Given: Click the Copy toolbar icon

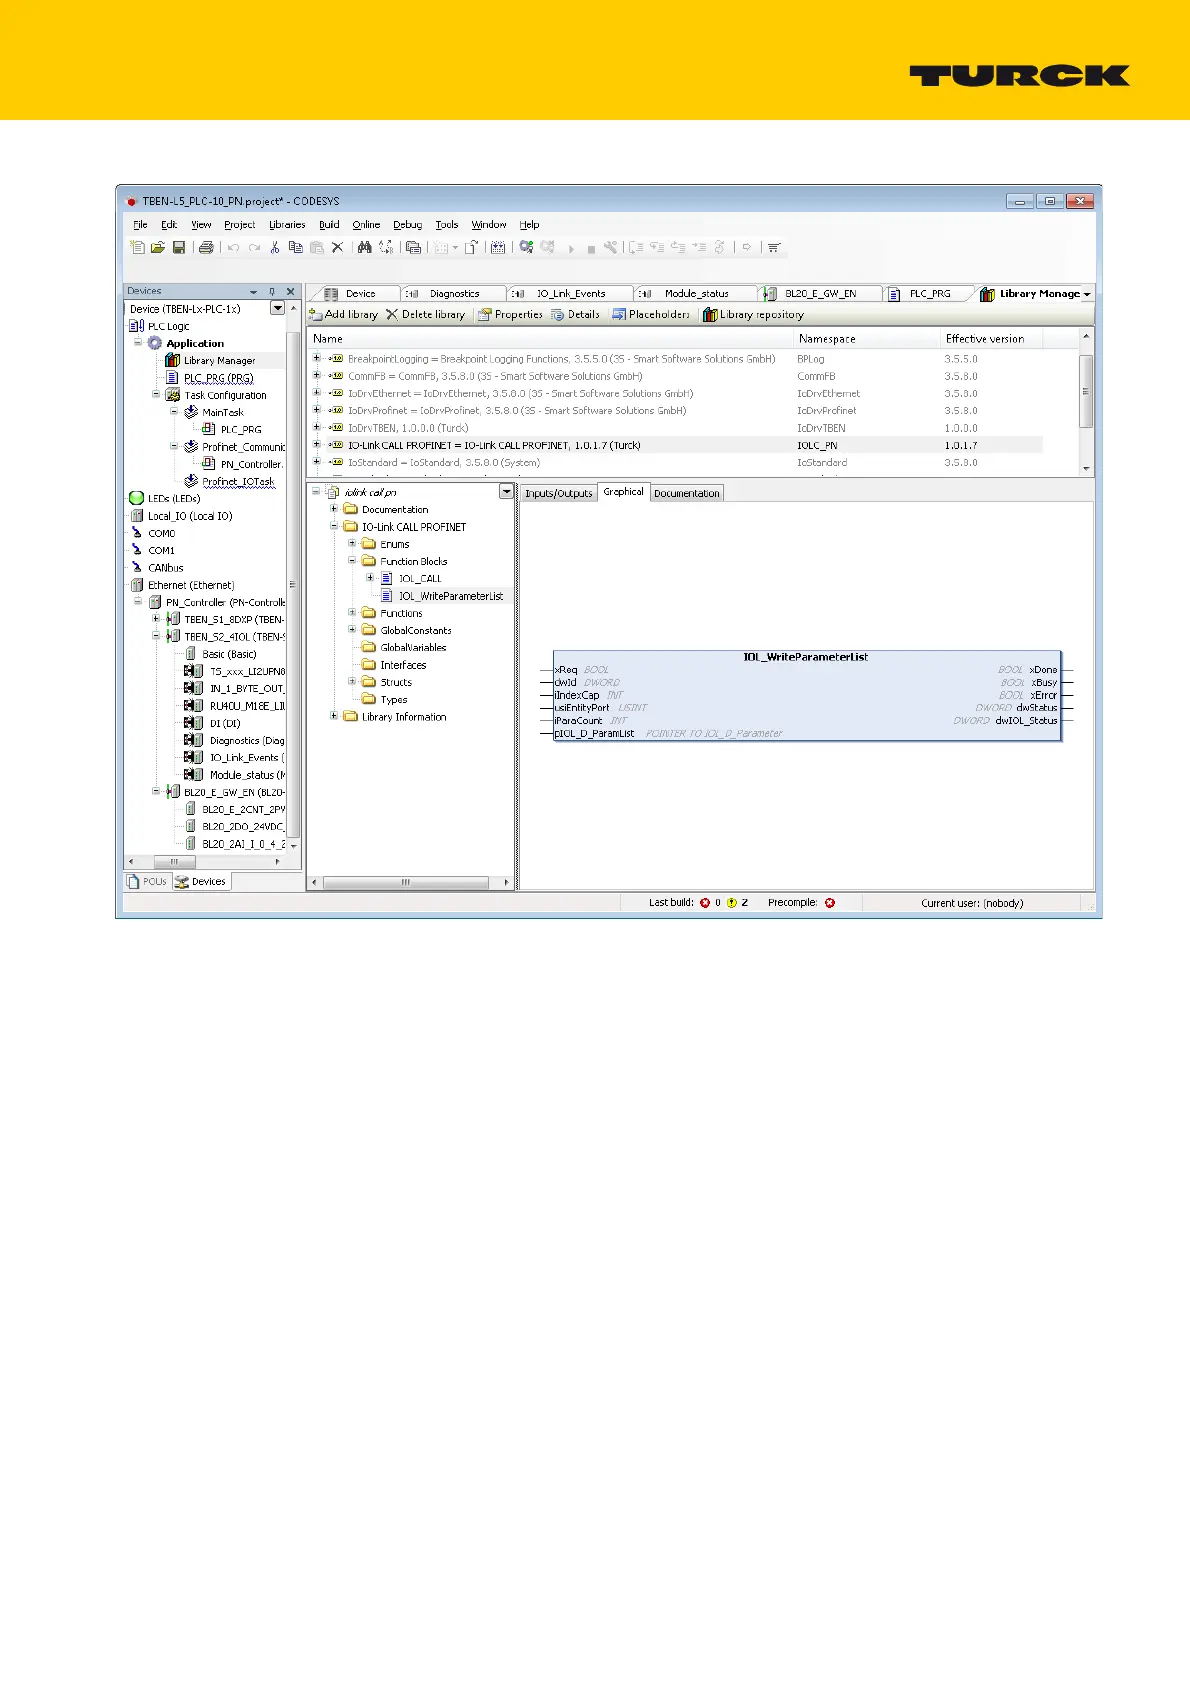Looking at the screenshot, I should click(295, 247).
